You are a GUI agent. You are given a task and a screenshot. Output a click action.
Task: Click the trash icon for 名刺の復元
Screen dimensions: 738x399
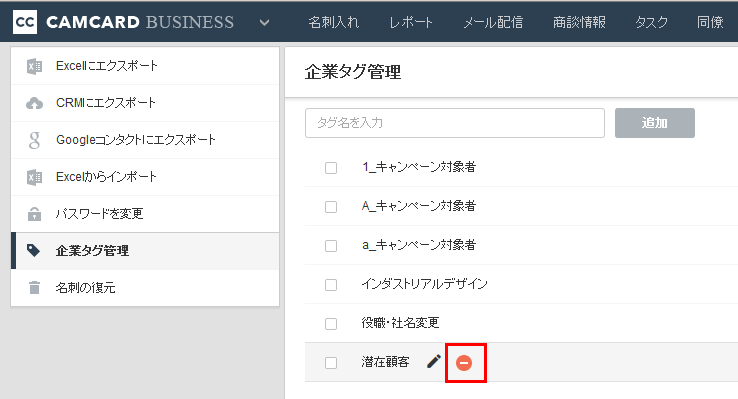(x=34, y=287)
